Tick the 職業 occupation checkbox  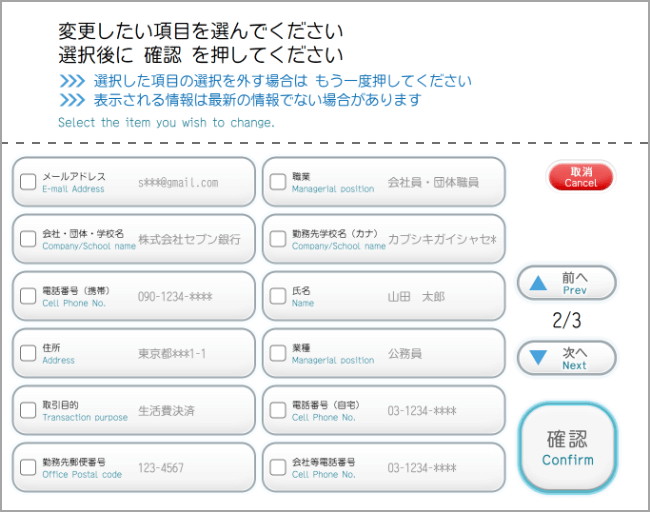[278, 182]
